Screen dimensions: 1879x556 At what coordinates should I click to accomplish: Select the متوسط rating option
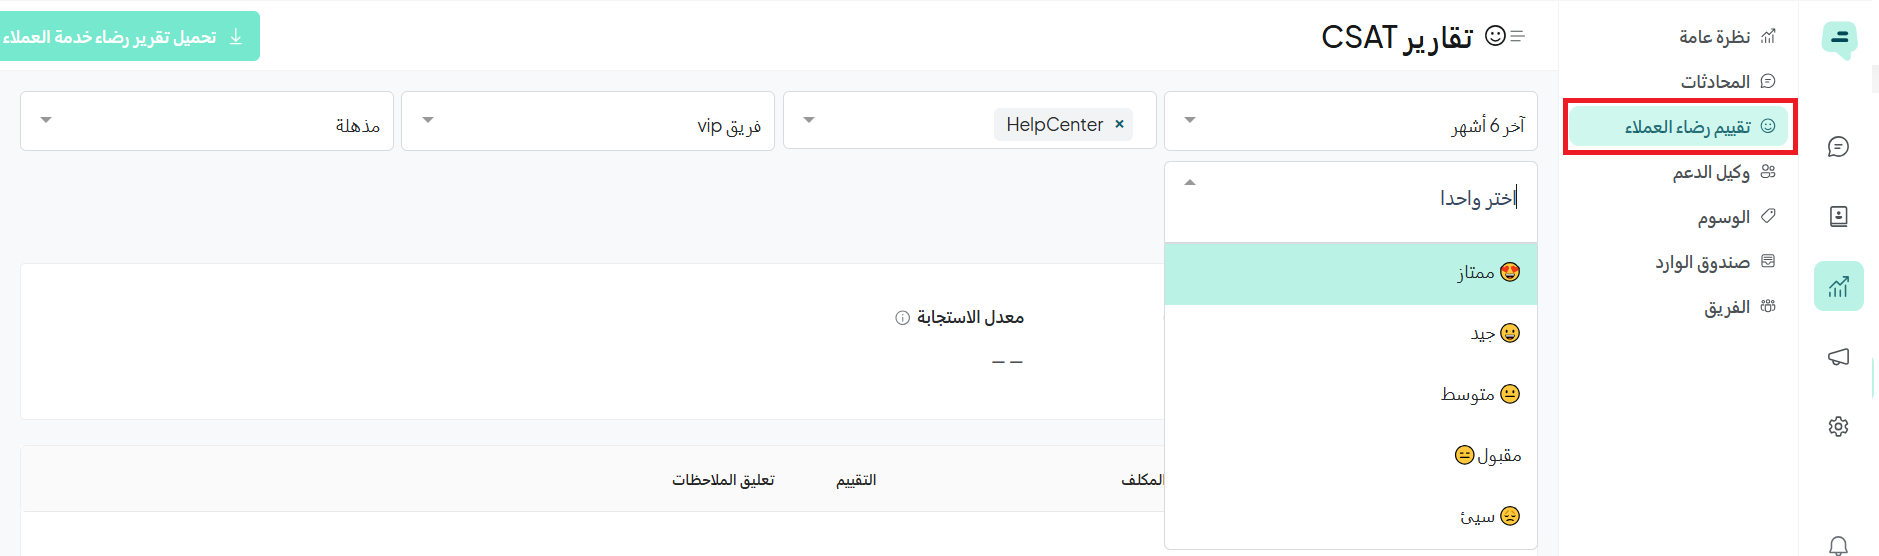pos(1351,394)
